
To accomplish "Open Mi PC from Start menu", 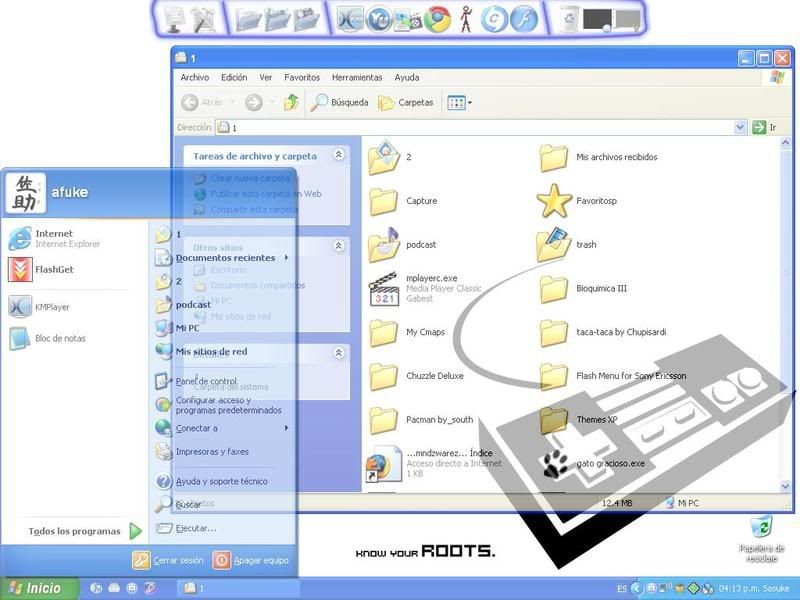I will [x=177, y=328].
